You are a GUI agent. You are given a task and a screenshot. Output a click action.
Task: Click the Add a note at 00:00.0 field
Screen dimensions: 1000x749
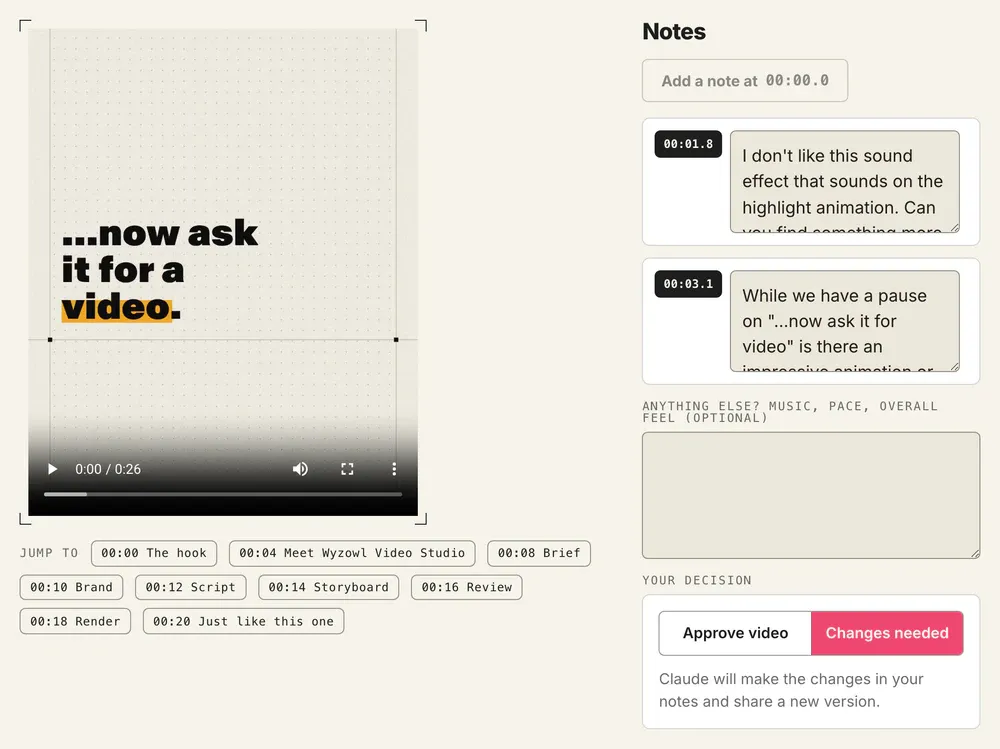pos(745,80)
